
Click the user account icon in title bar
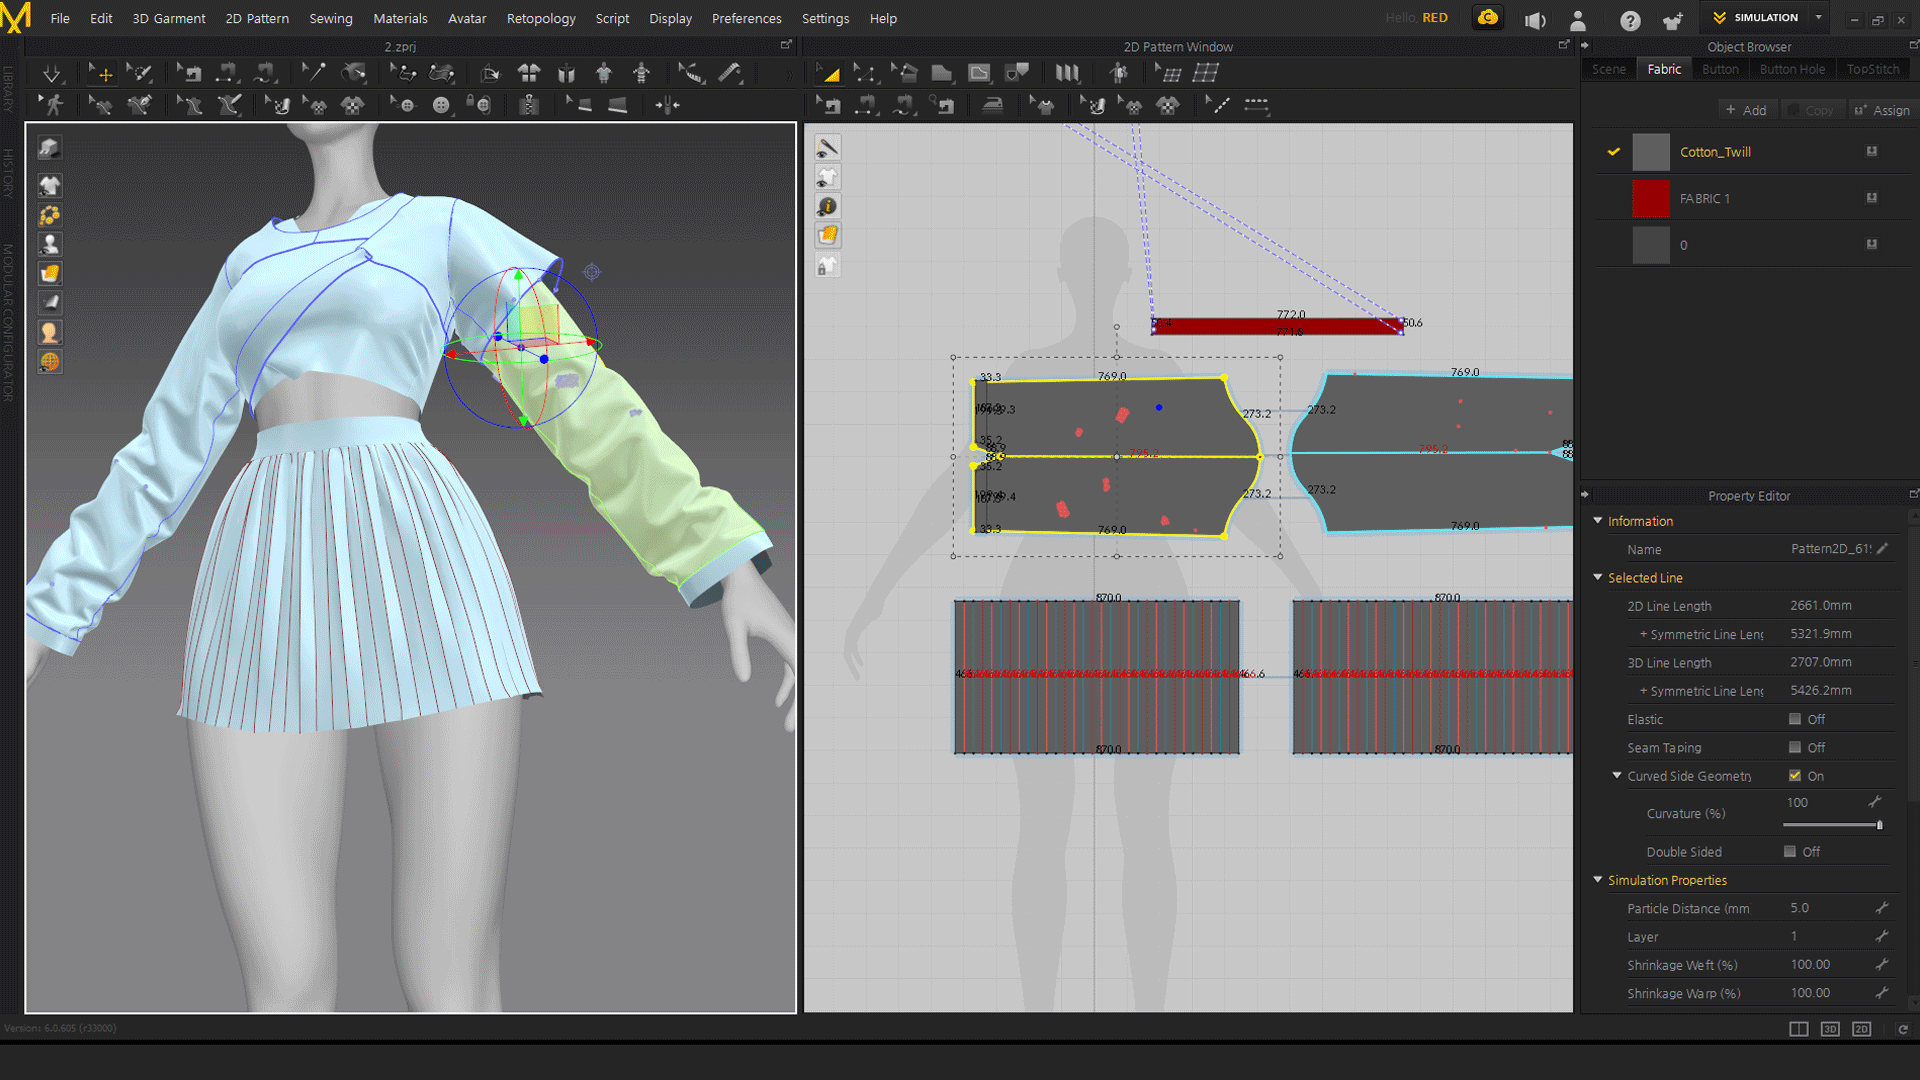(x=1578, y=20)
